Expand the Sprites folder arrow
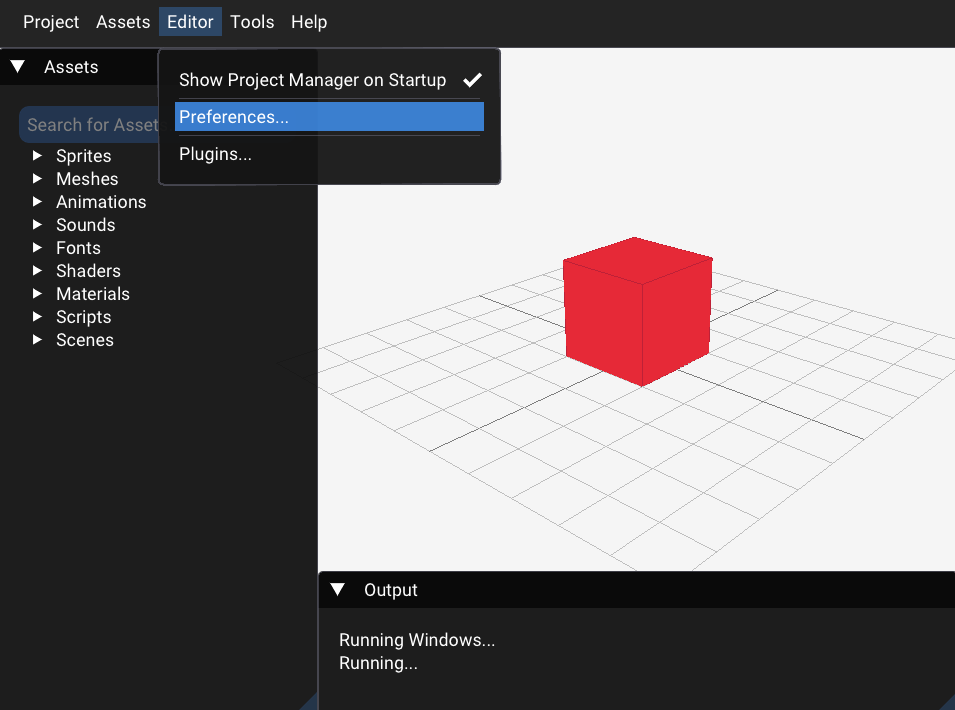 [37, 155]
